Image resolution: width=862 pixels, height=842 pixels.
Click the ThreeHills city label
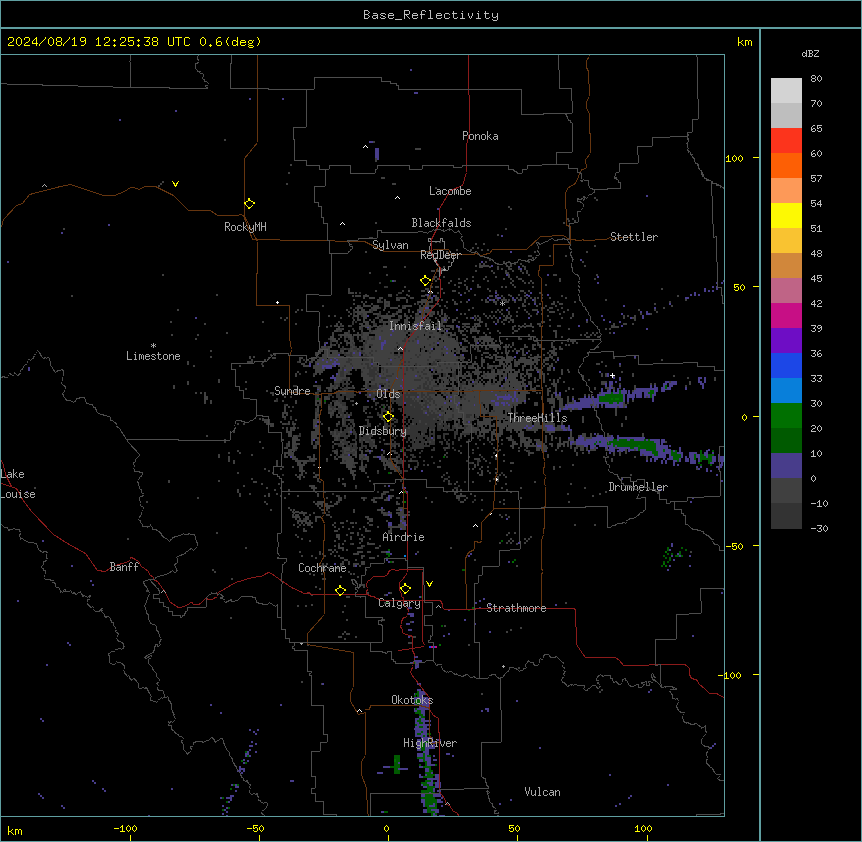pyautogui.click(x=537, y=418)
